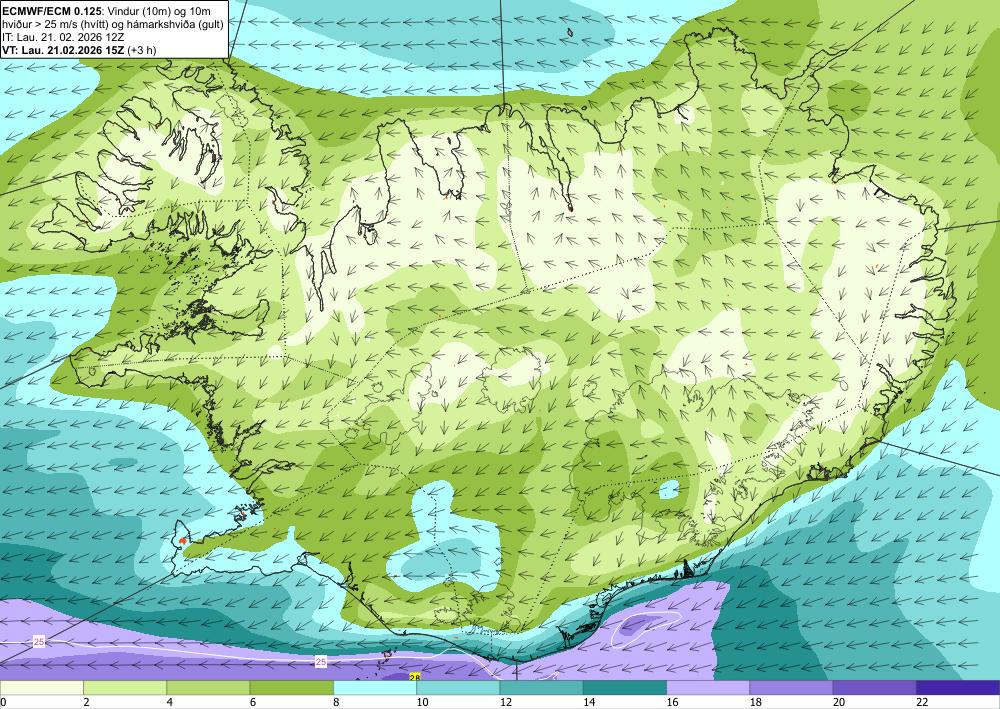Click the legend value "6"
Screen dimensions: 1000x709
pos(253,703)
